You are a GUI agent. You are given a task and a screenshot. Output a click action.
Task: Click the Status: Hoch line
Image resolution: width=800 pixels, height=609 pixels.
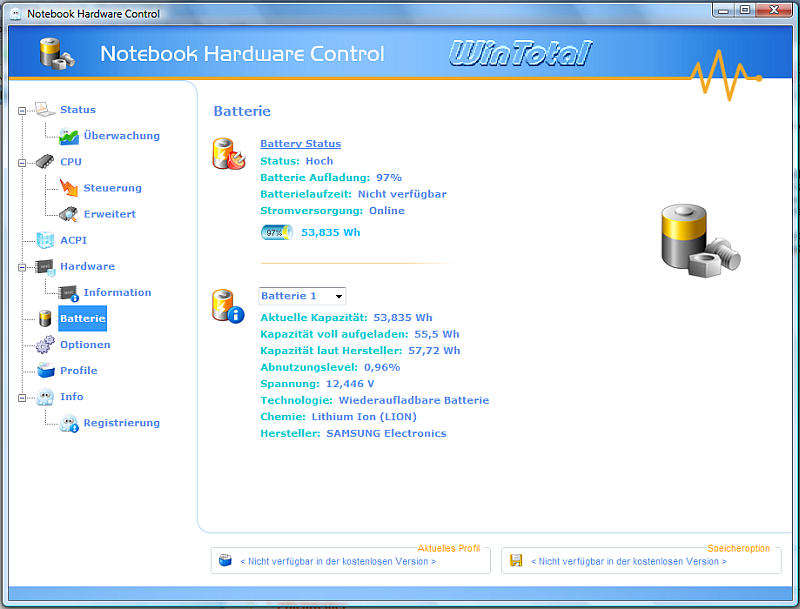pyautogui.click(x=296, y=161)
